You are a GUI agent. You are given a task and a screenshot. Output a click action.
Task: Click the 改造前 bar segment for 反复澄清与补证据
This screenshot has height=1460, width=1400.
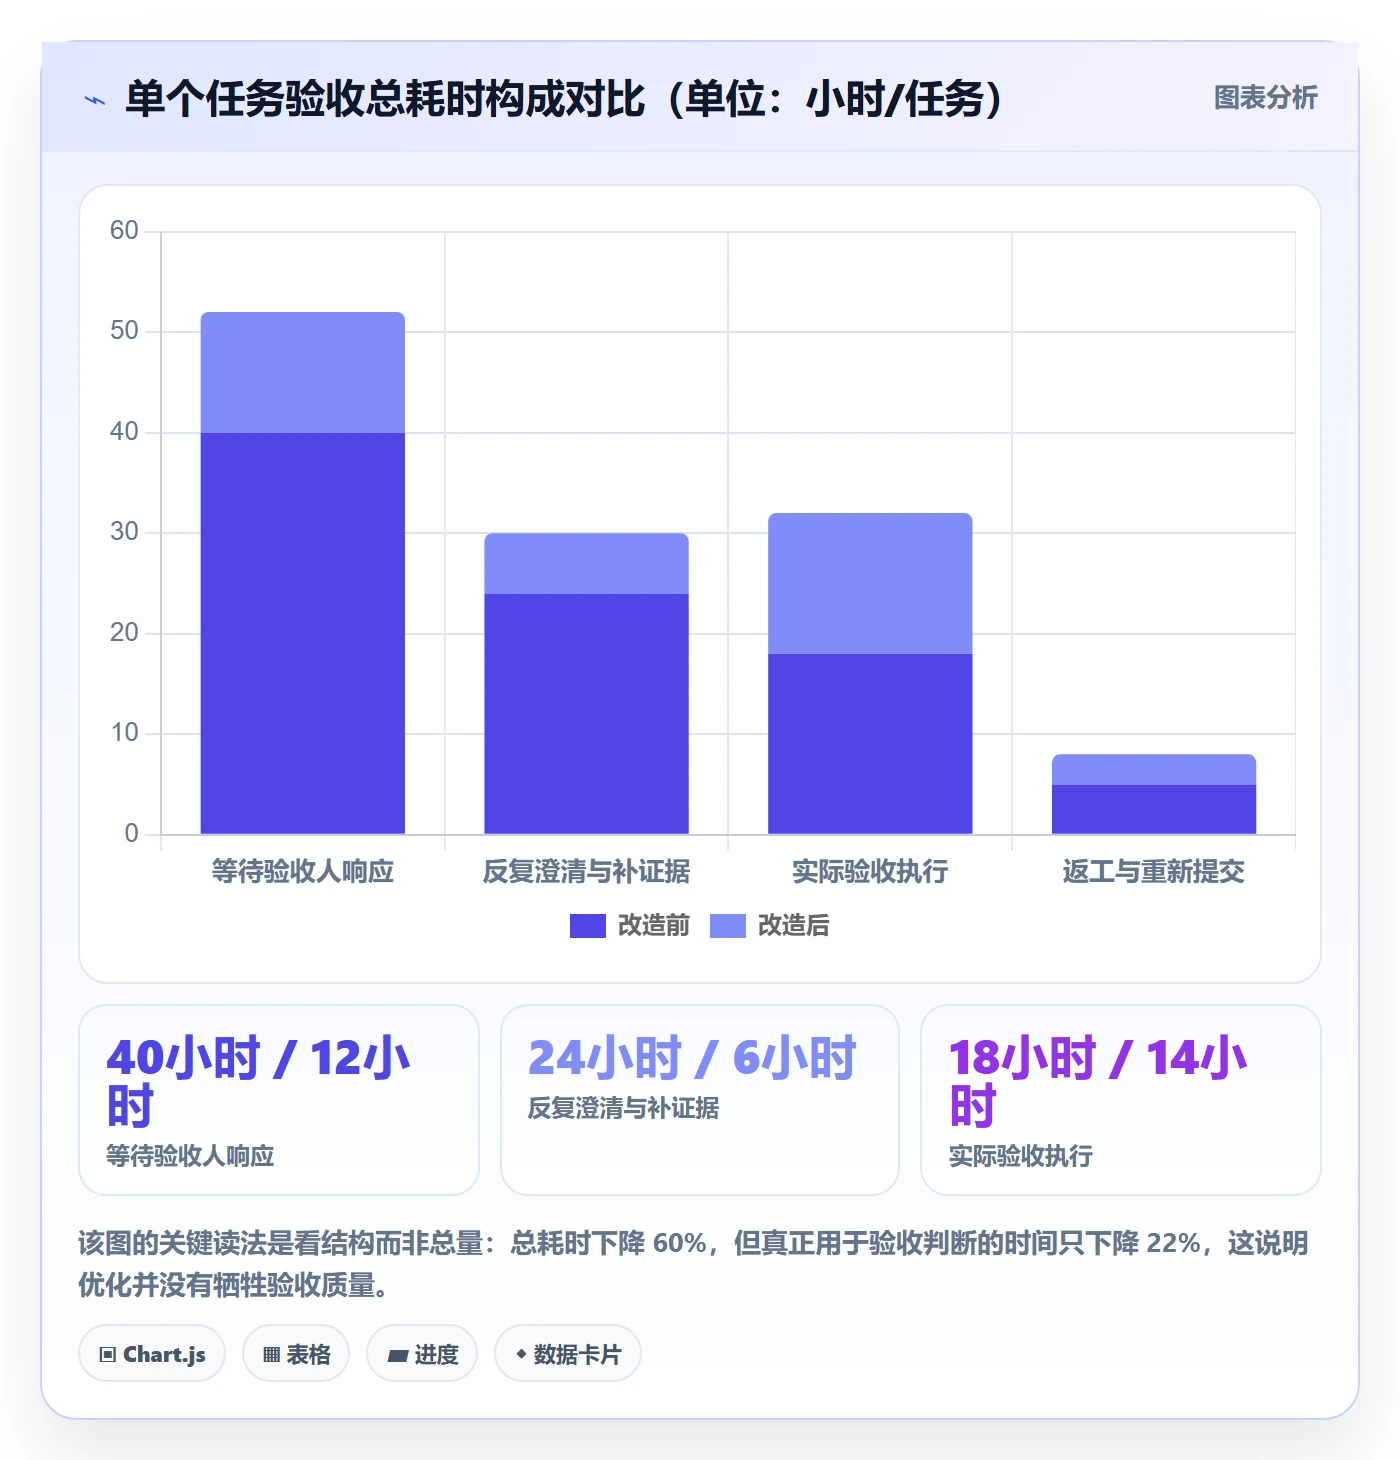(587, 714)
